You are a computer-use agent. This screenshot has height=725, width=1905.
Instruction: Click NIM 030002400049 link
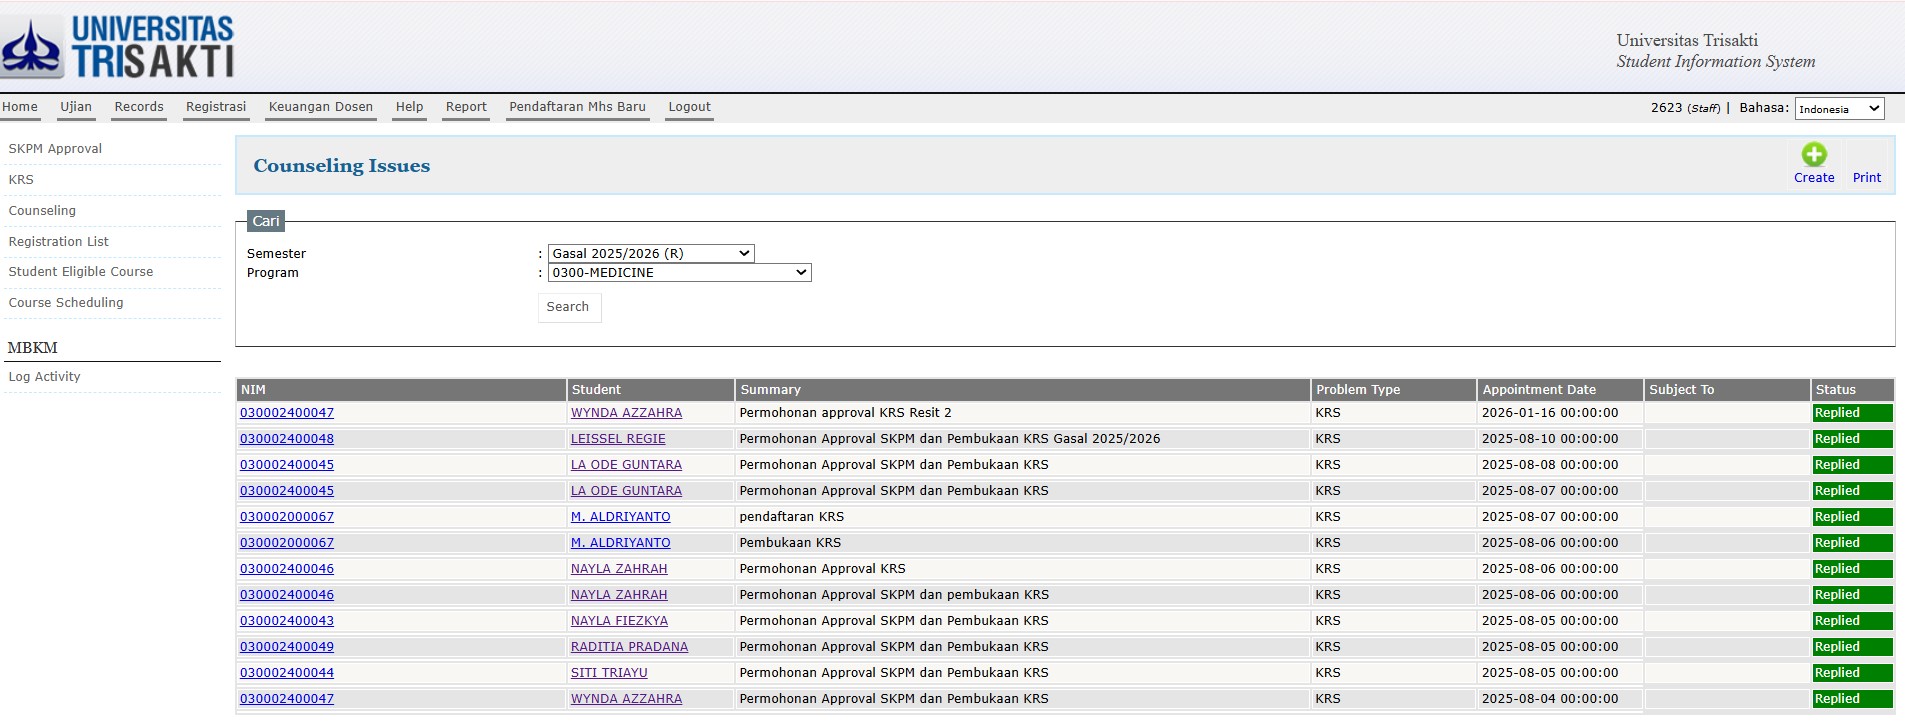click(287, 647)
